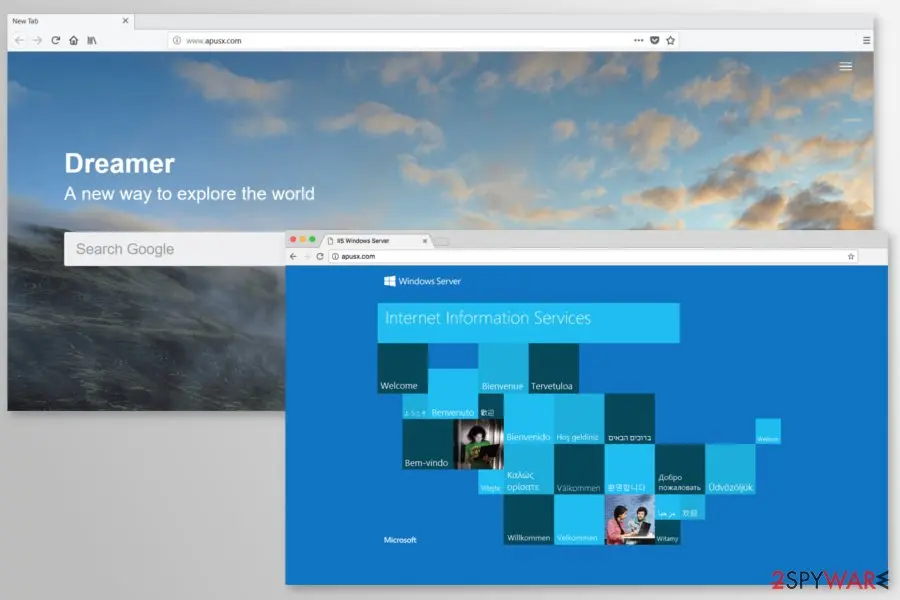This screenshot has height=600, width=900.
Task: Click the Dreamer heading
Action: point(119,164)
